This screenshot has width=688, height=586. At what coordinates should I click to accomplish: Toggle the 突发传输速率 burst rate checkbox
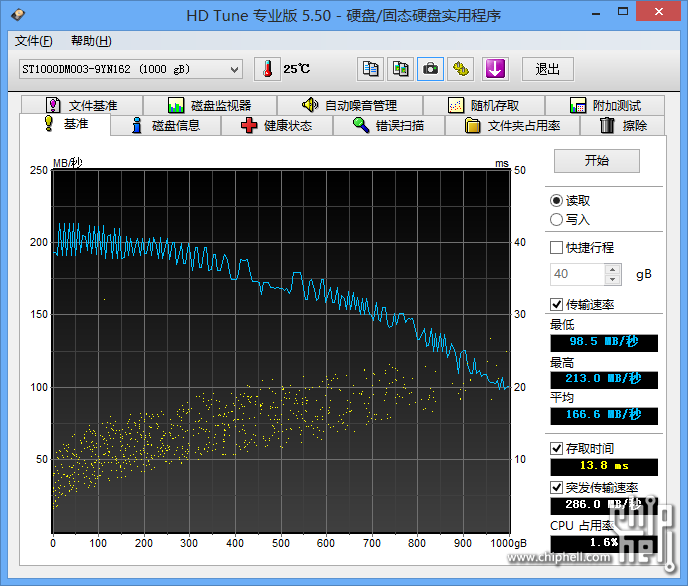pyautogui.click(x=556, y=487)
